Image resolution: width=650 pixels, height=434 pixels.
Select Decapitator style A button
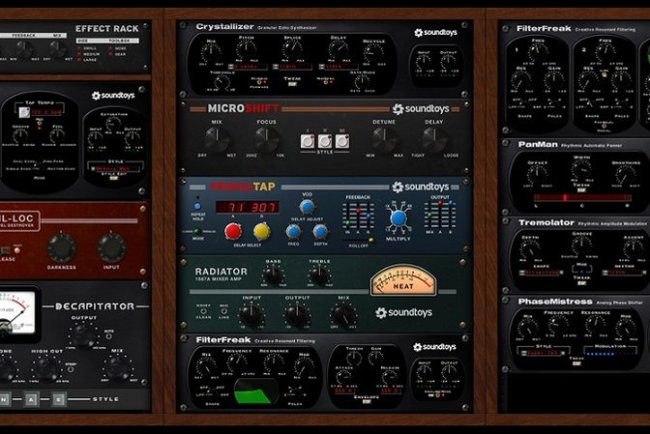coord(32,399)
